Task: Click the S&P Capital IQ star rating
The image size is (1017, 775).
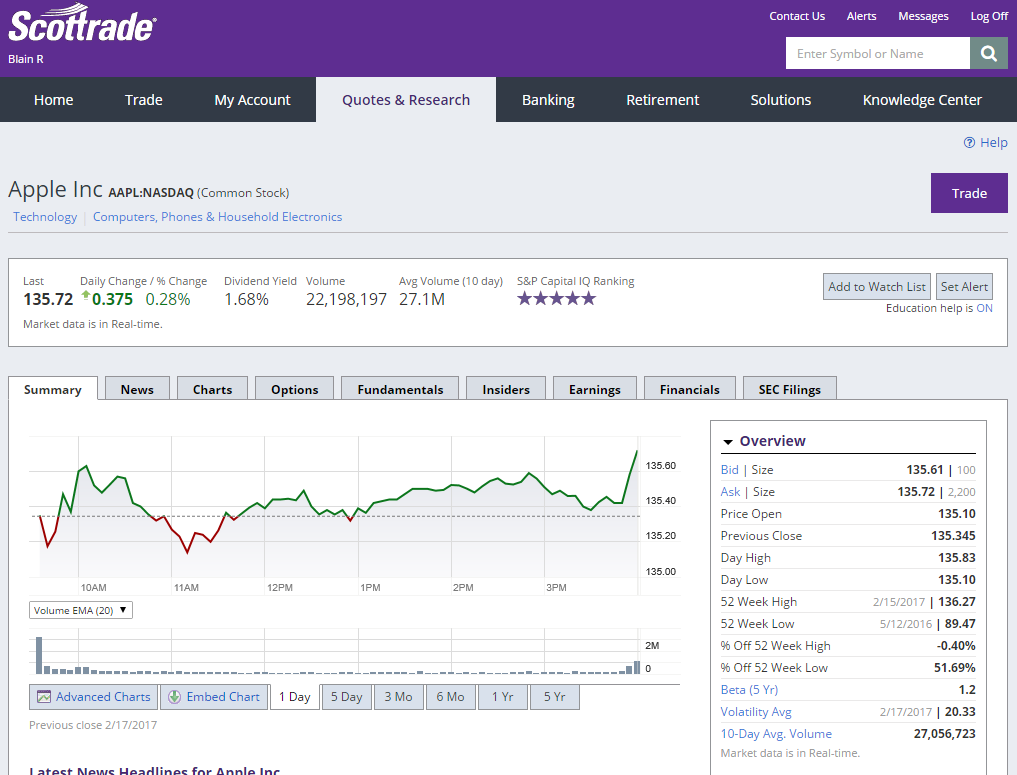Action: 556,299
